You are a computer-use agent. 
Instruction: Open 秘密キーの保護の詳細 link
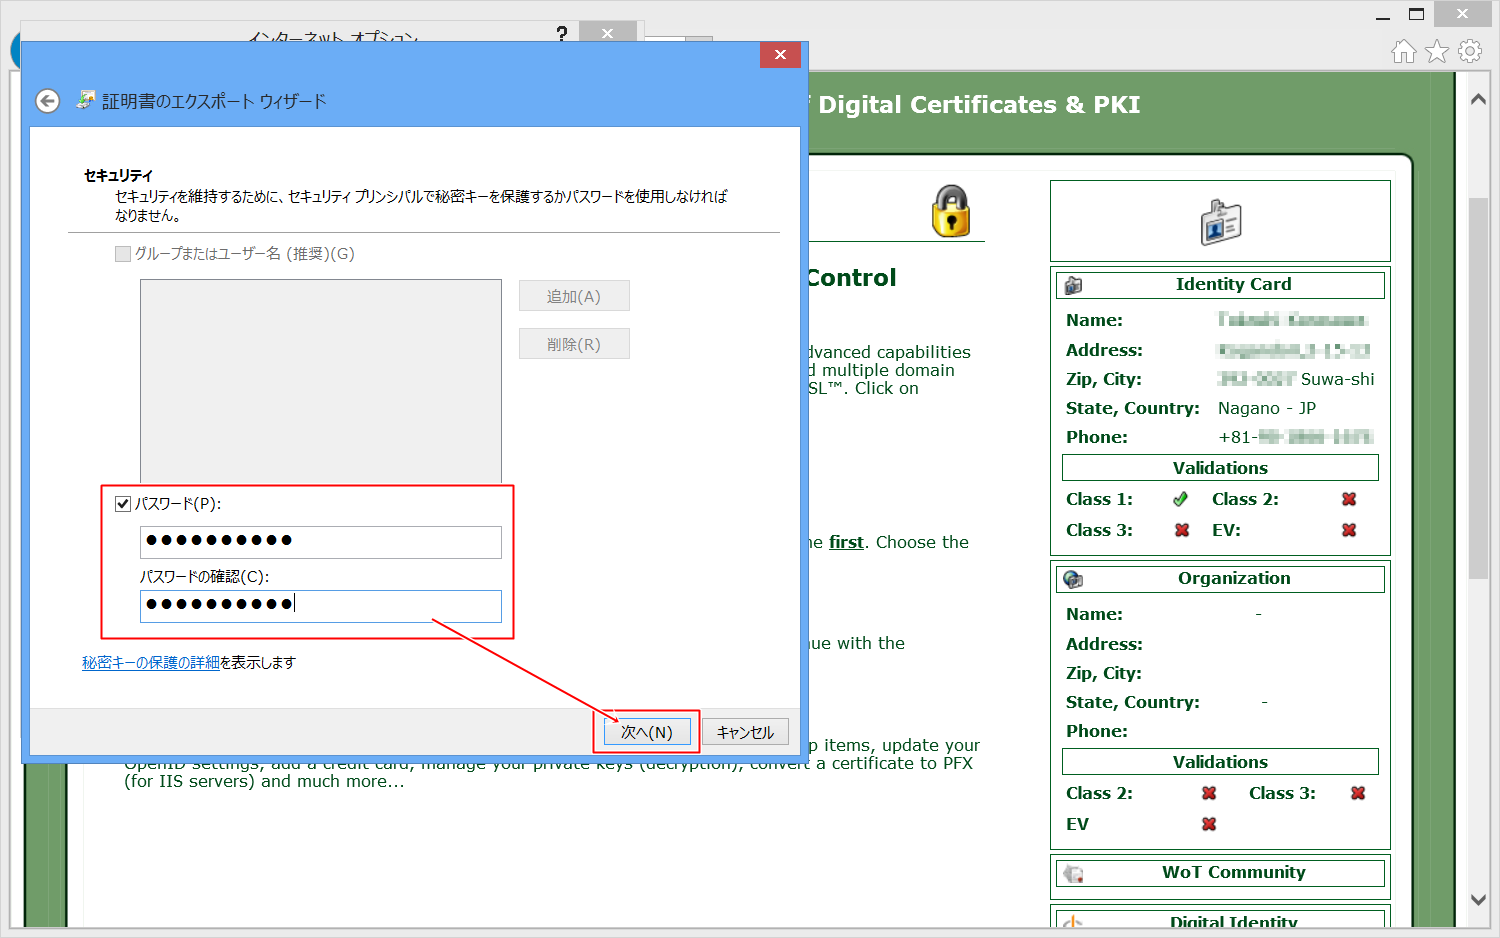(x=150, y=663)
